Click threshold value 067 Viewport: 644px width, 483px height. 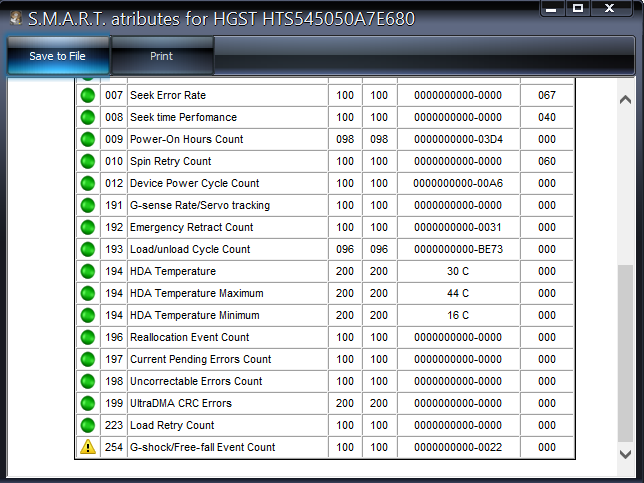click(x=547, y=95)
